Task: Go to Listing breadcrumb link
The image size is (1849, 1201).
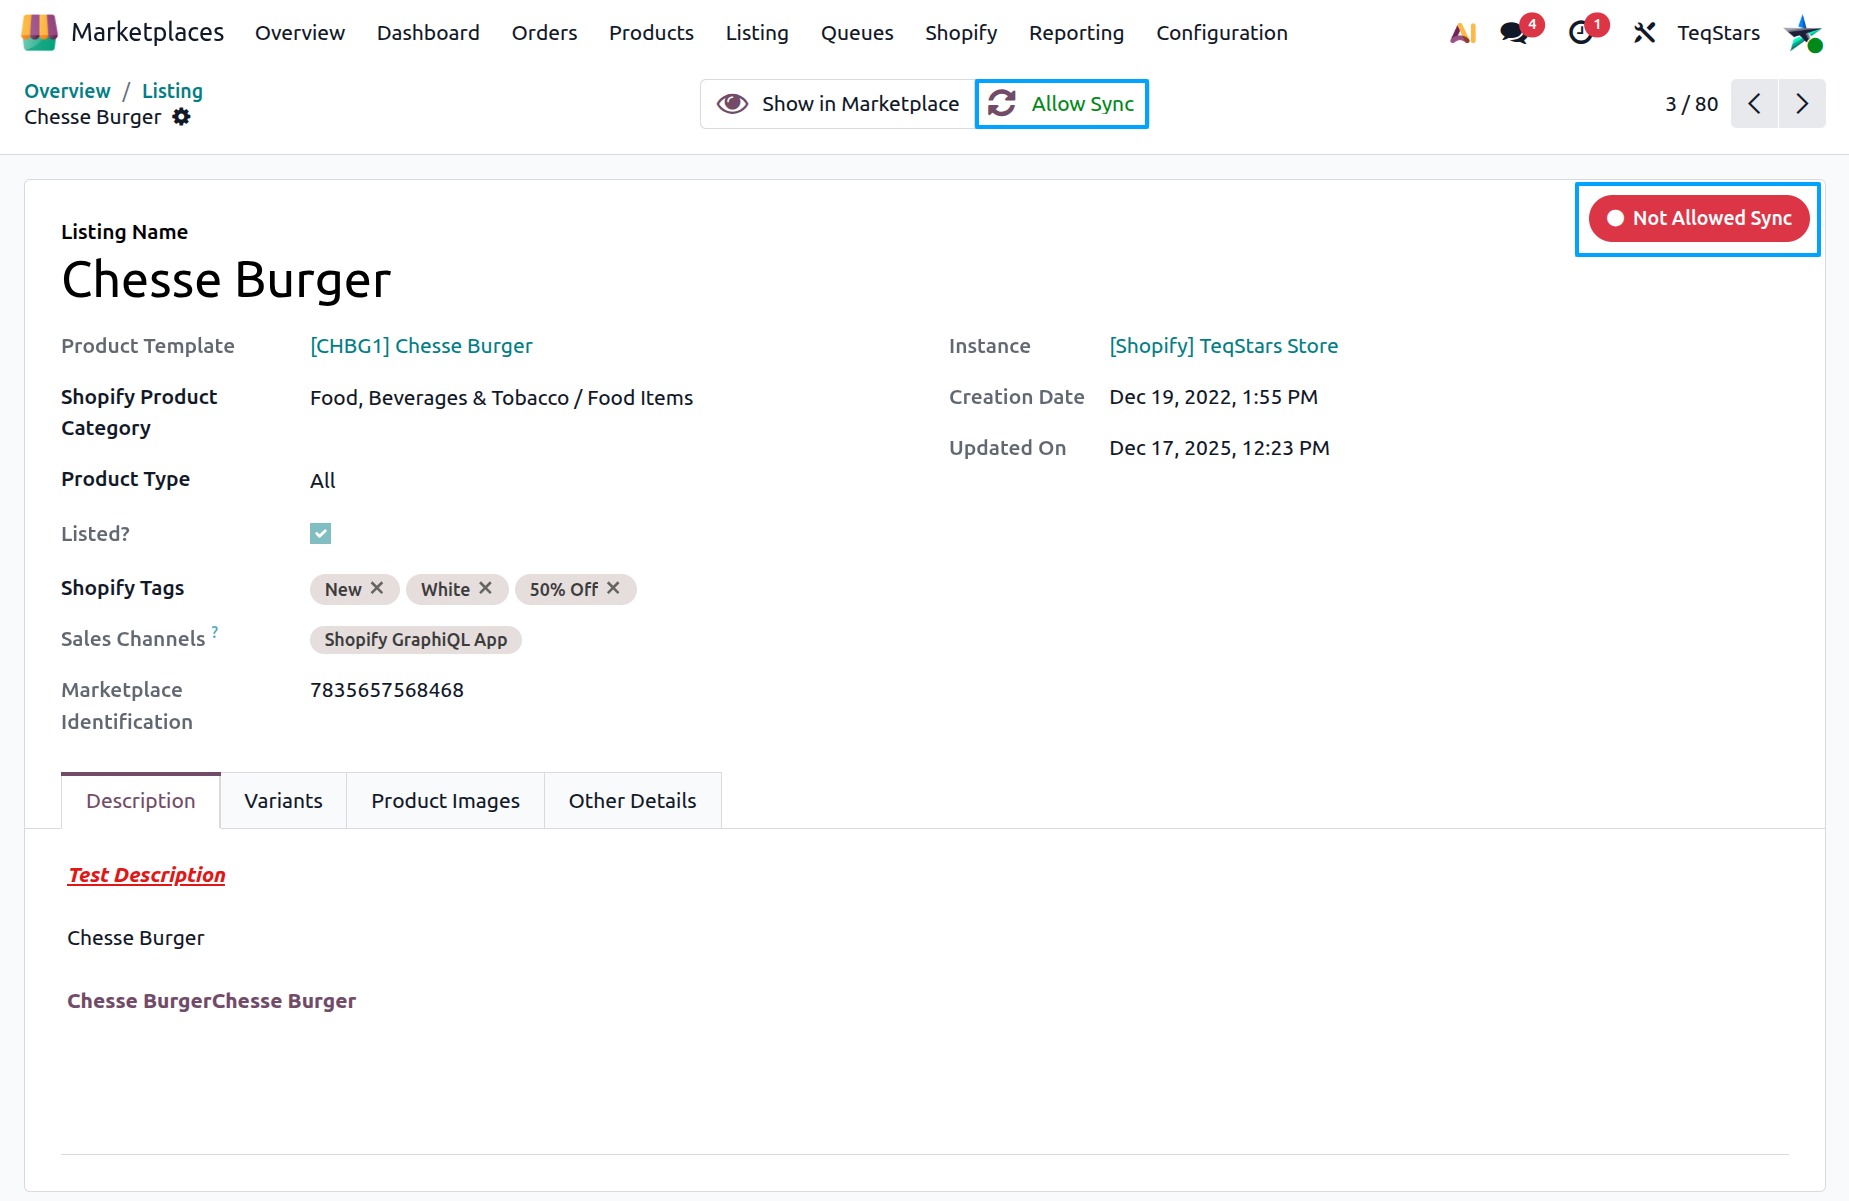Action: [x=172, y=91]
